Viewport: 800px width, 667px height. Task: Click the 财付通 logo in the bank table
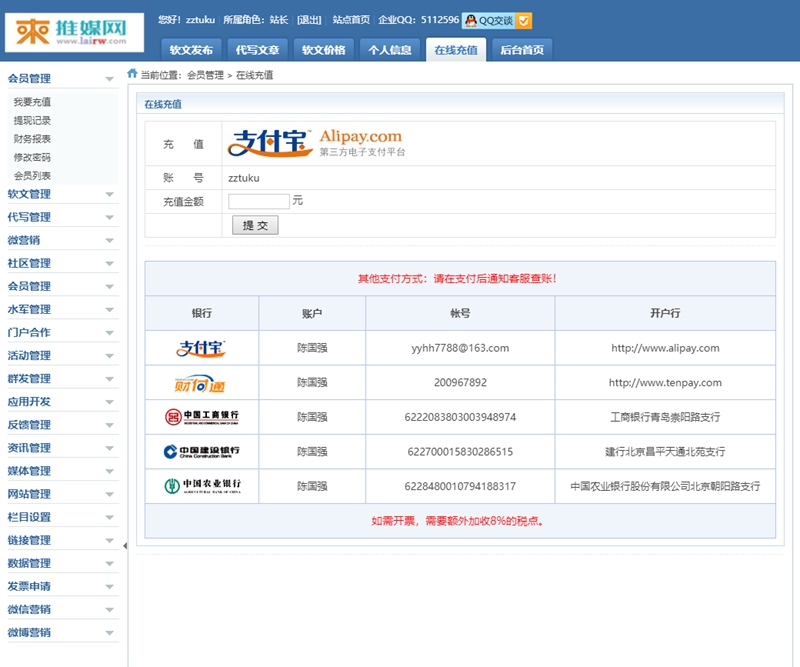pyautogui.click(x=202, y=382)
